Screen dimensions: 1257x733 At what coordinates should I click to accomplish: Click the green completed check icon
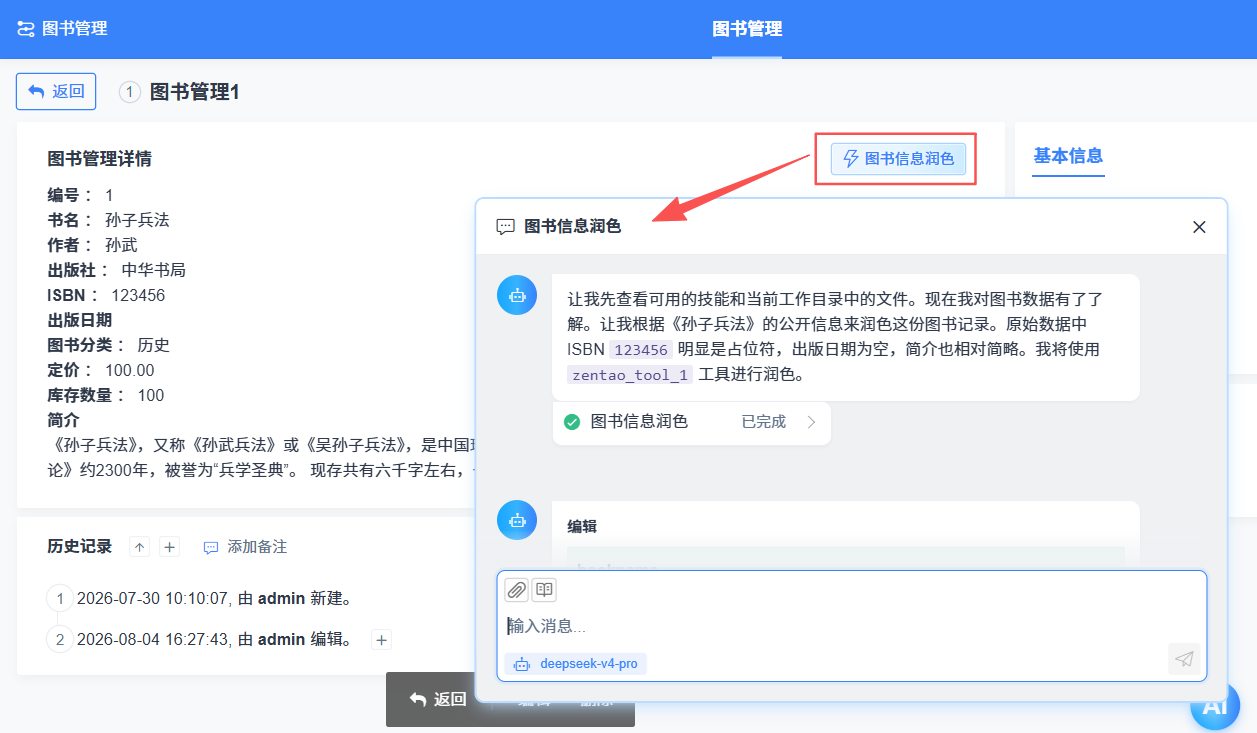572,422
